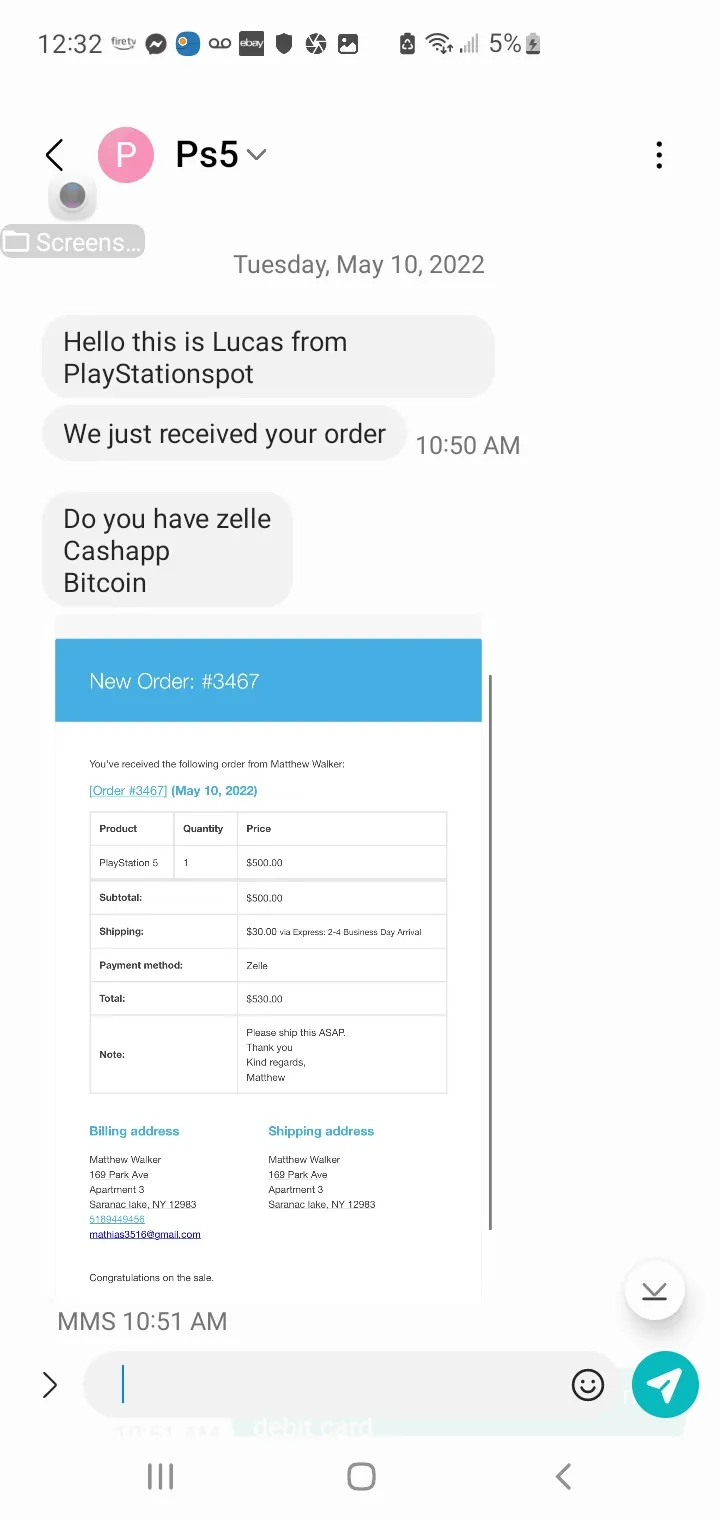720x1520 pixels.
Task: Tap the eBay notification icon in status bar
Action: point(251,43)
